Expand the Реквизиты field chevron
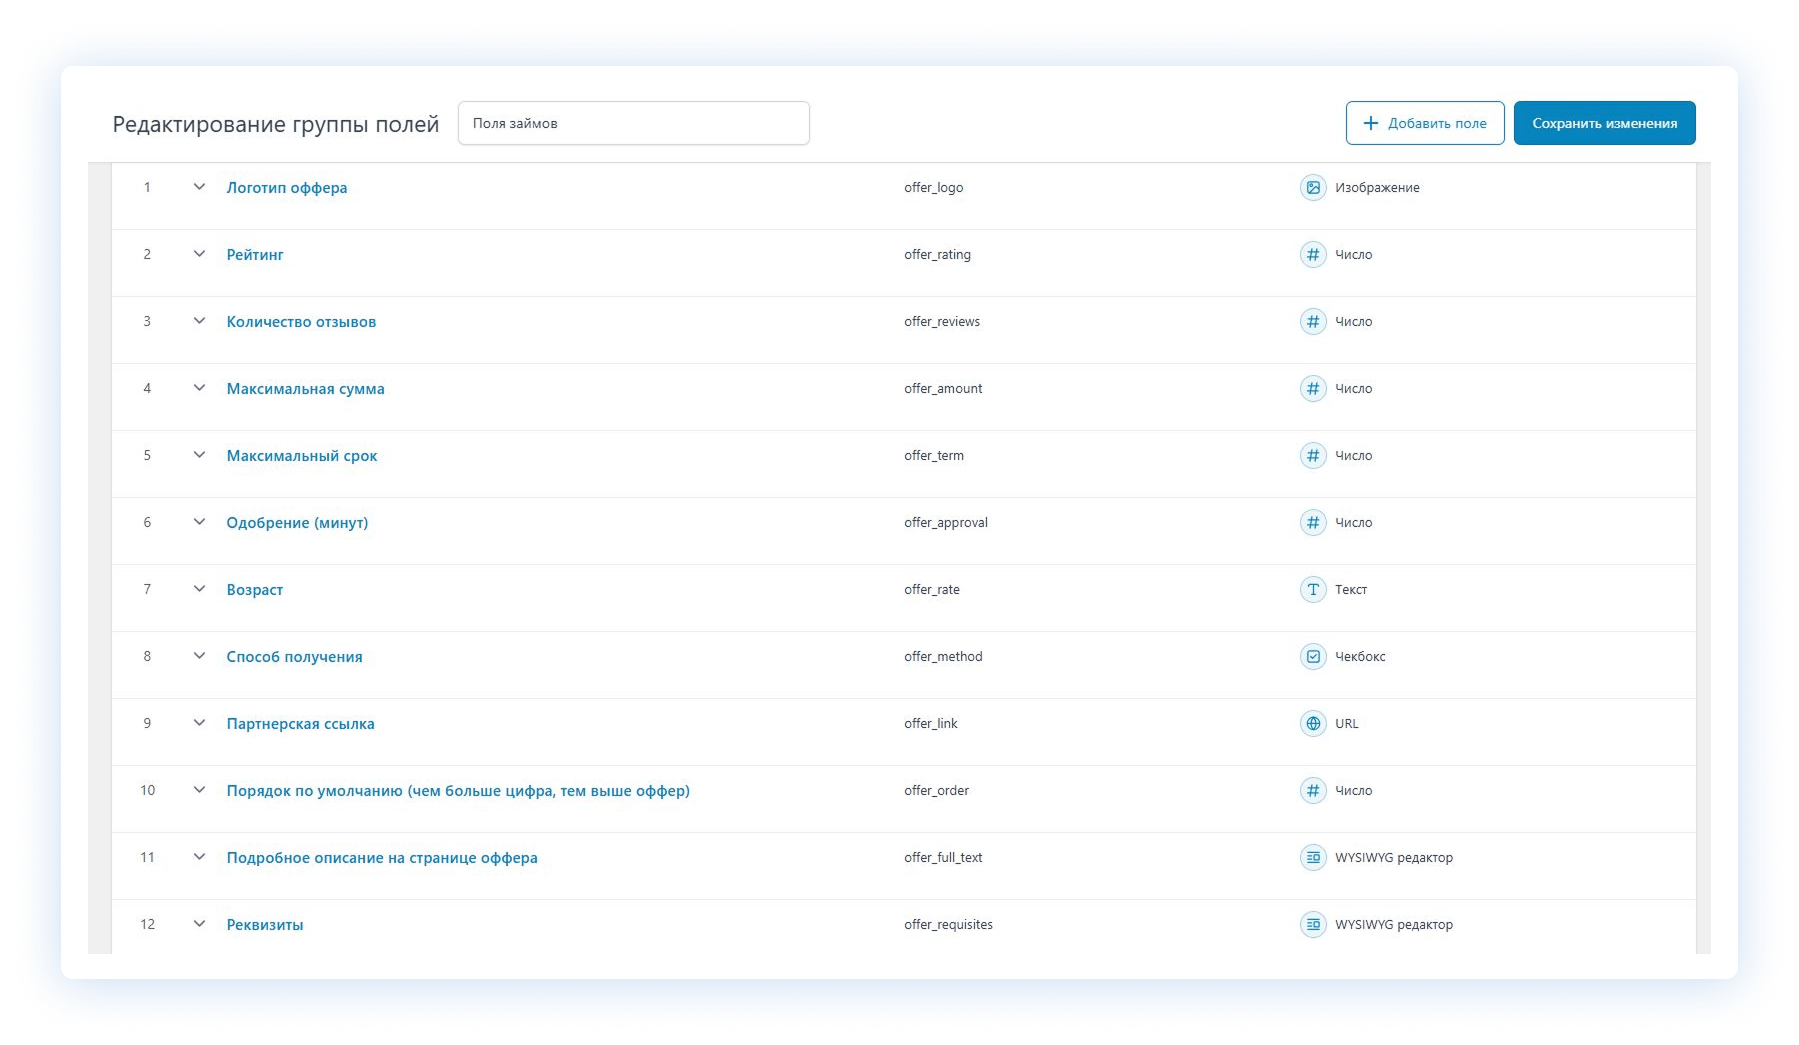 [x=199, y=924]
